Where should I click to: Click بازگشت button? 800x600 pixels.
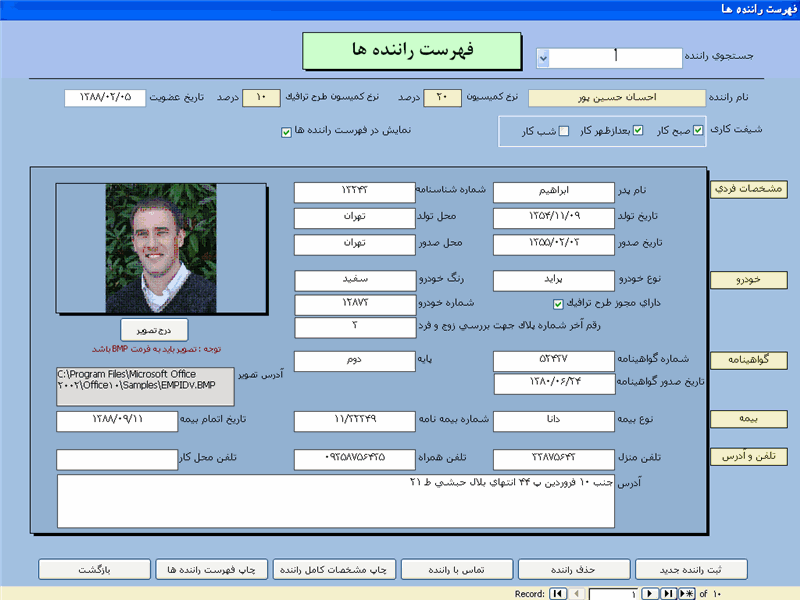[x=94, y=569]
